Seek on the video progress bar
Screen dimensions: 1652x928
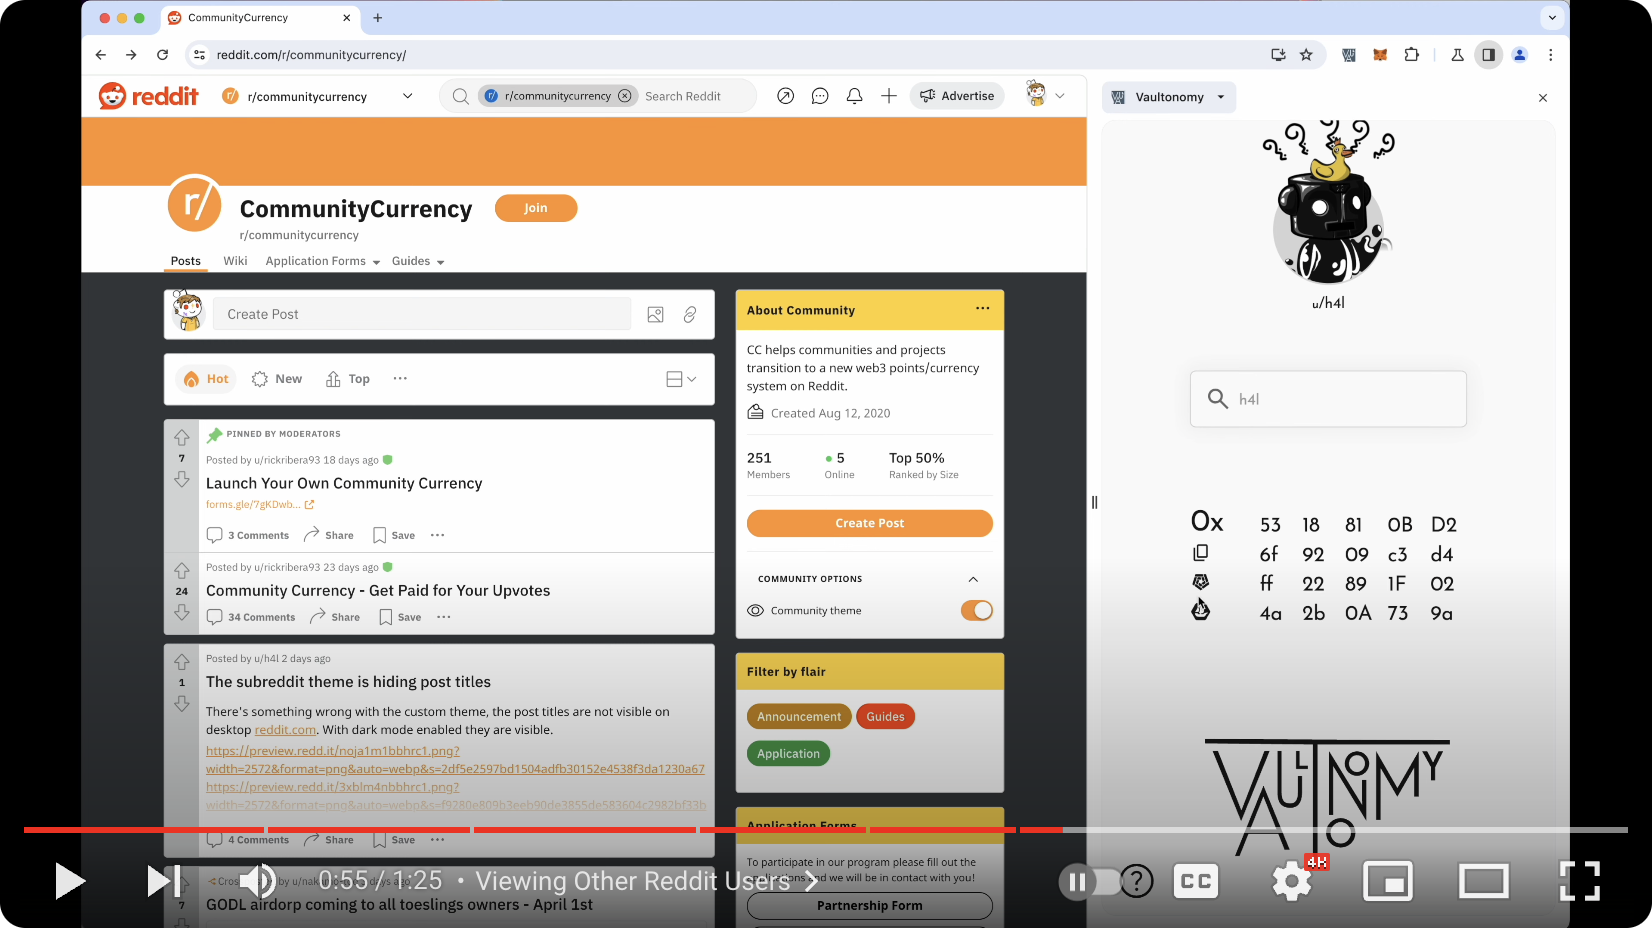pos(826,829)
